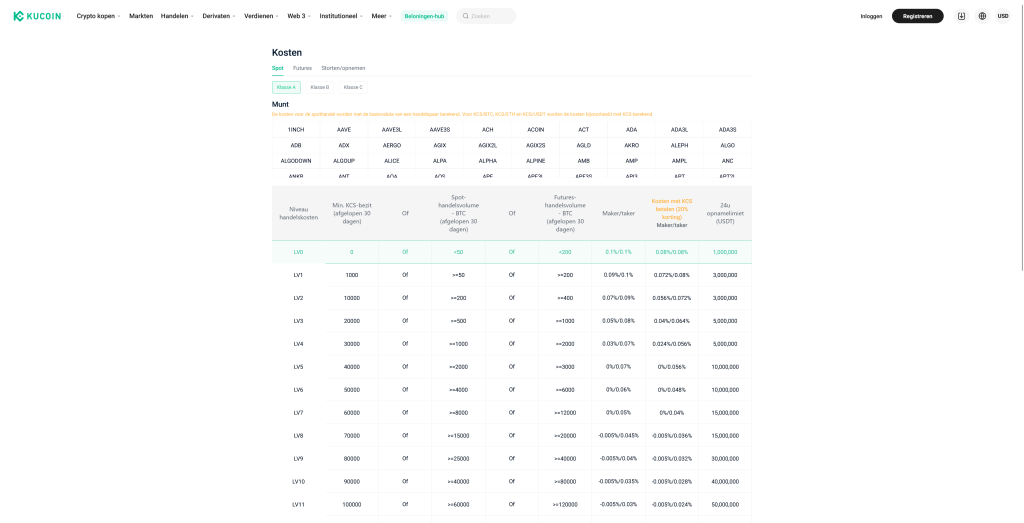
Task: Click the page vertical scrollbar
Action: pos(1021,137)
